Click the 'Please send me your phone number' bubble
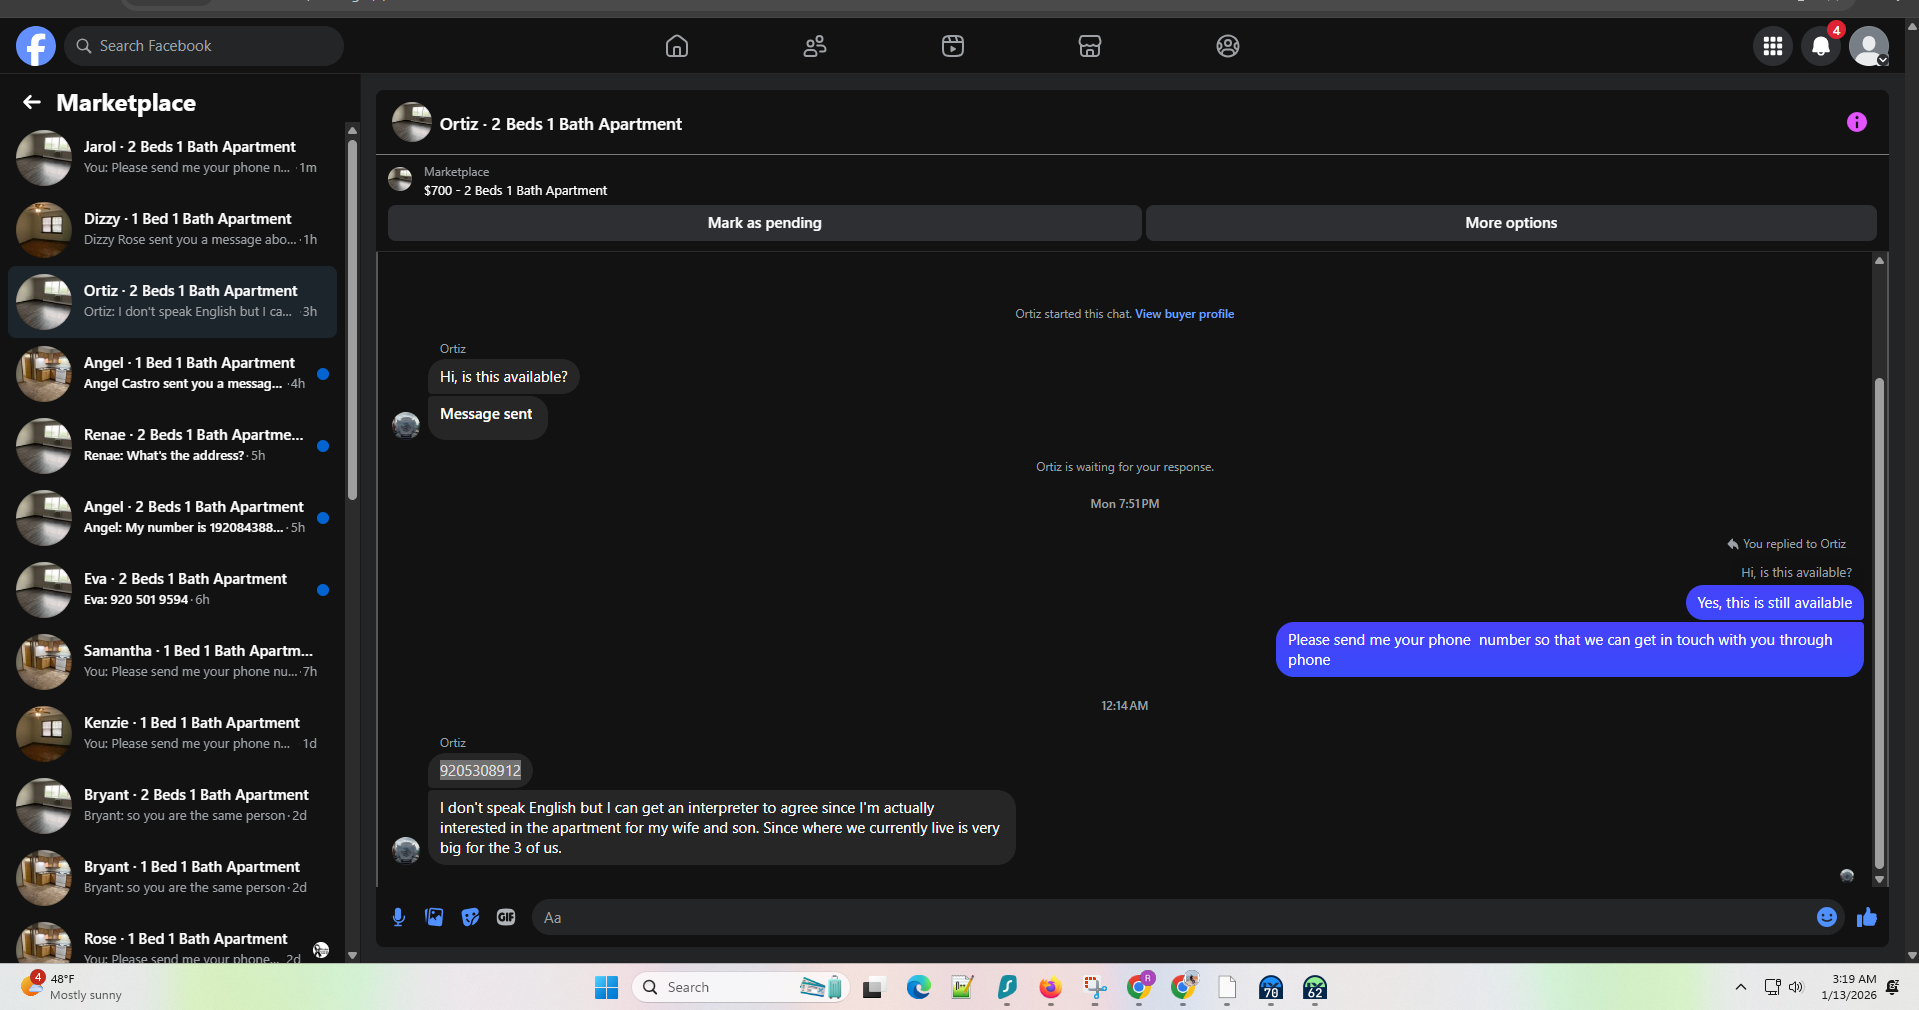1919x1010 pixels. click(1569, 650)
